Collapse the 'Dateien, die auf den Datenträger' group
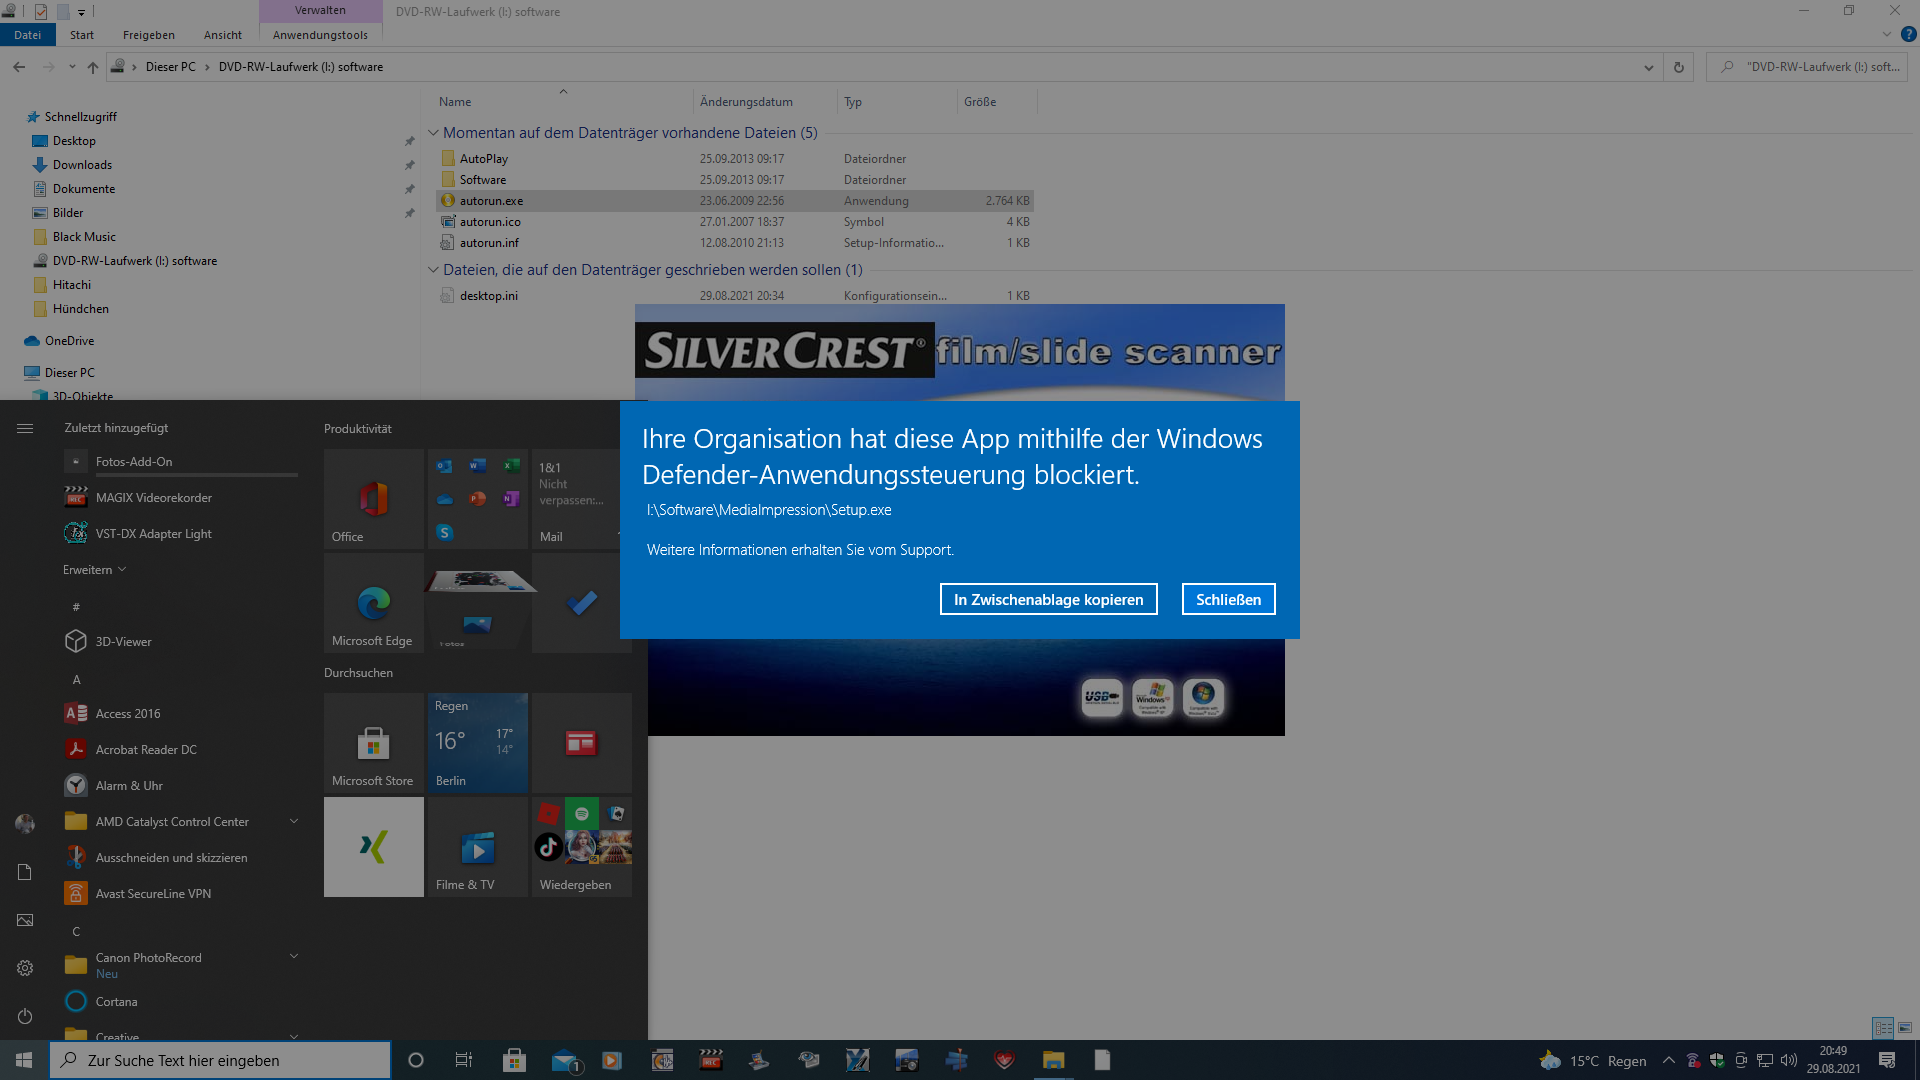Viewport: 1920px width, 1080px height. (433, 269)
